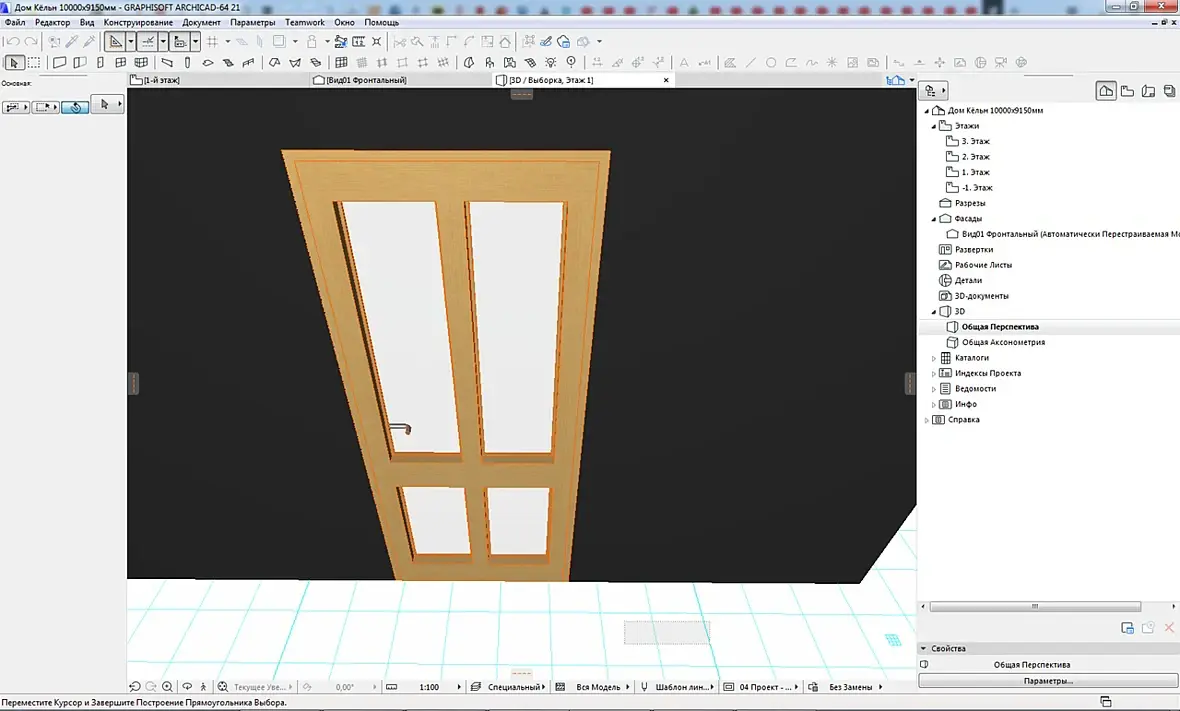Image resolution: width=1180 pixels, height=711 pixels.
Task: Click the Navigator horizontal scrollbar
Action: click(x=1035, y=606)
